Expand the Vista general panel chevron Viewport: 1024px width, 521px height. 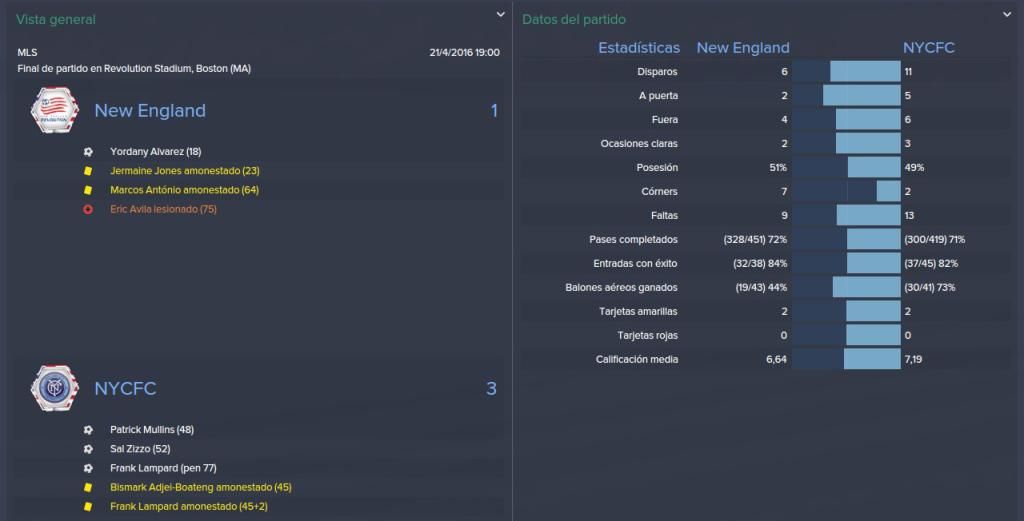click(500, 14)
